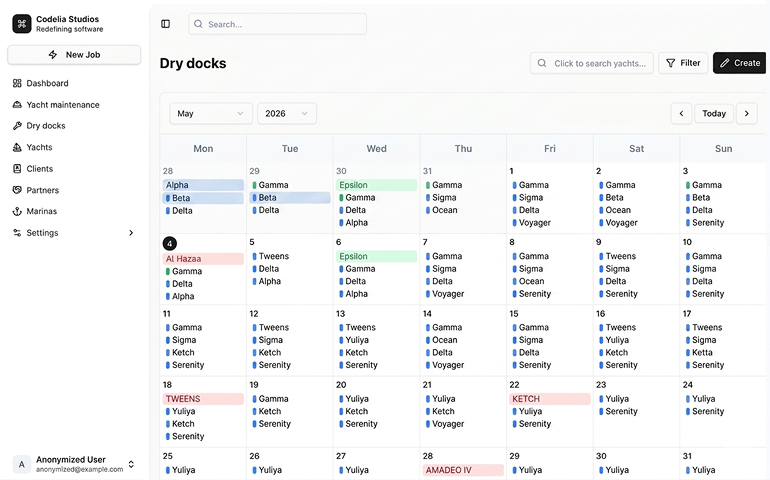Open the Beta event on April 29

[x=290, y=198]
